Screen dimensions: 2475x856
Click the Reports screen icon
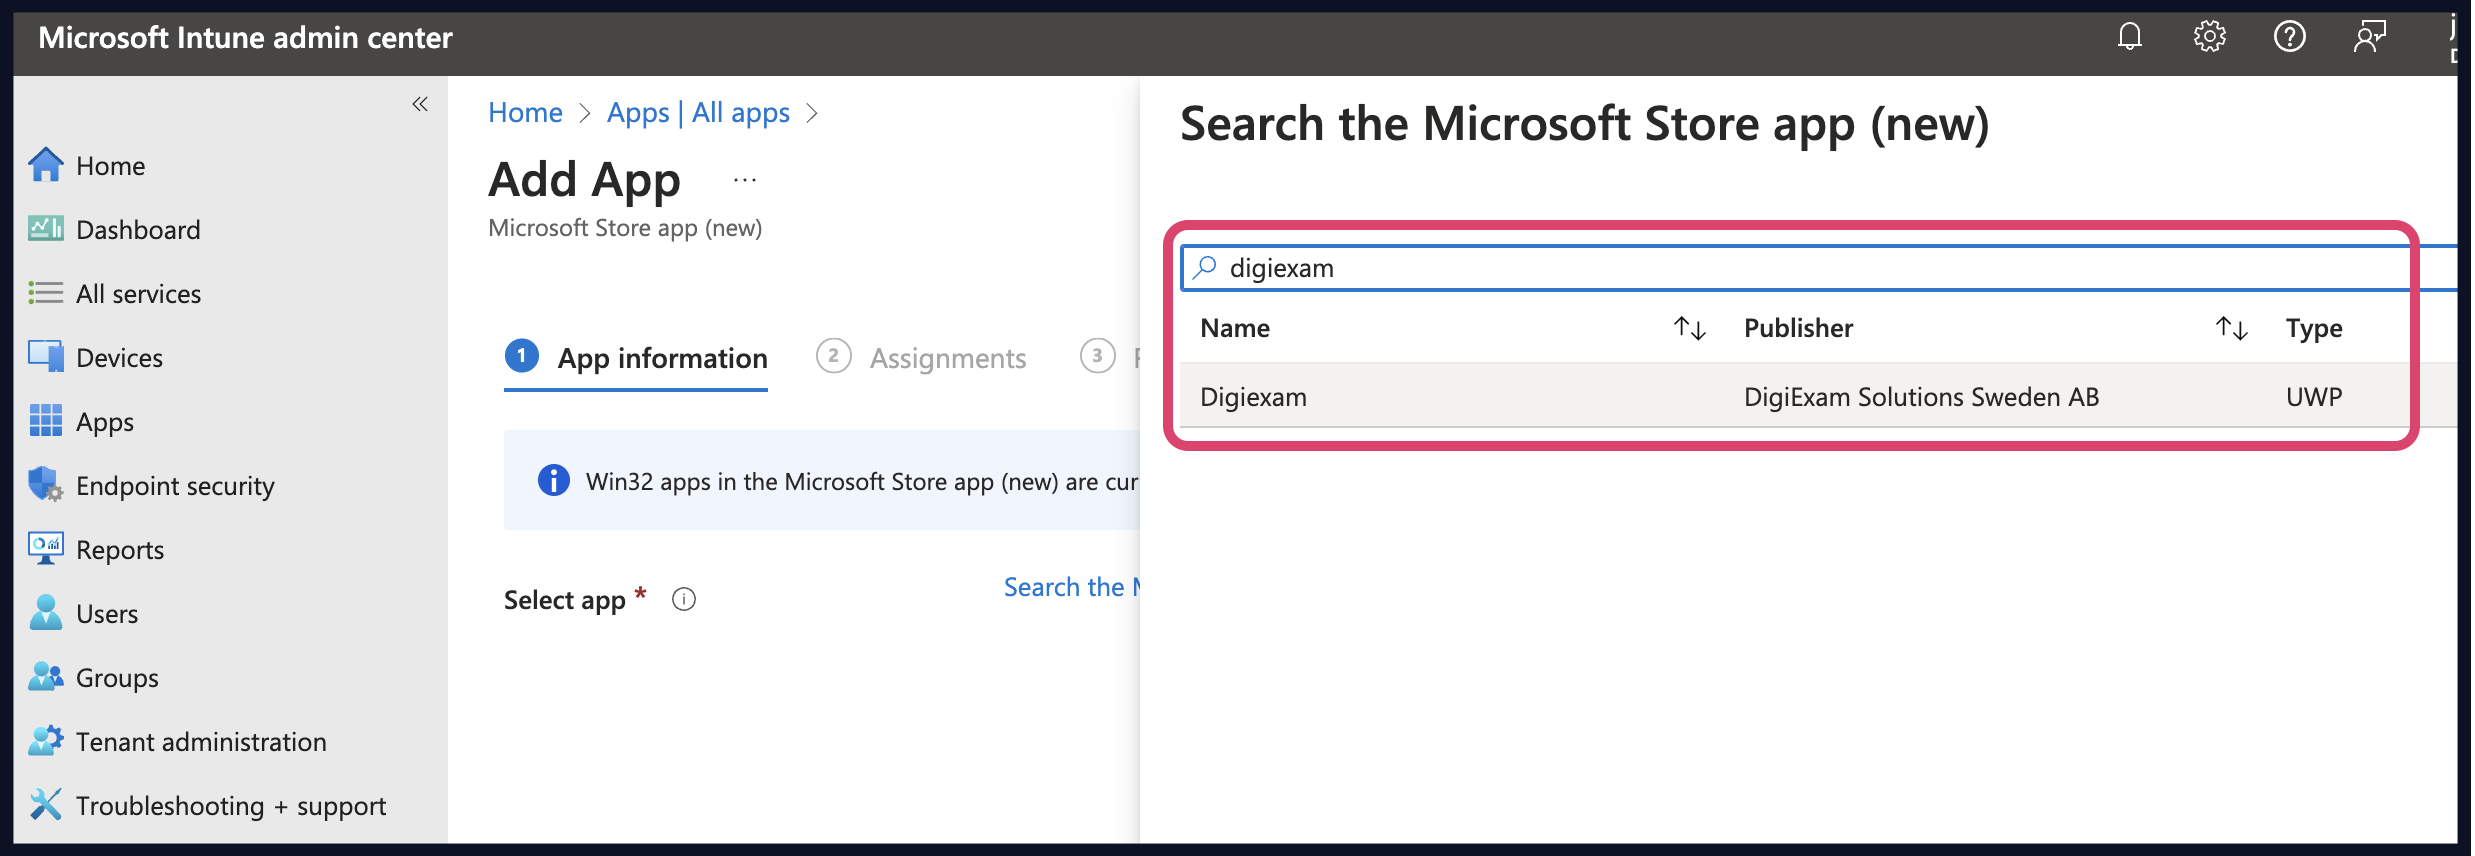tap(46, 549)
